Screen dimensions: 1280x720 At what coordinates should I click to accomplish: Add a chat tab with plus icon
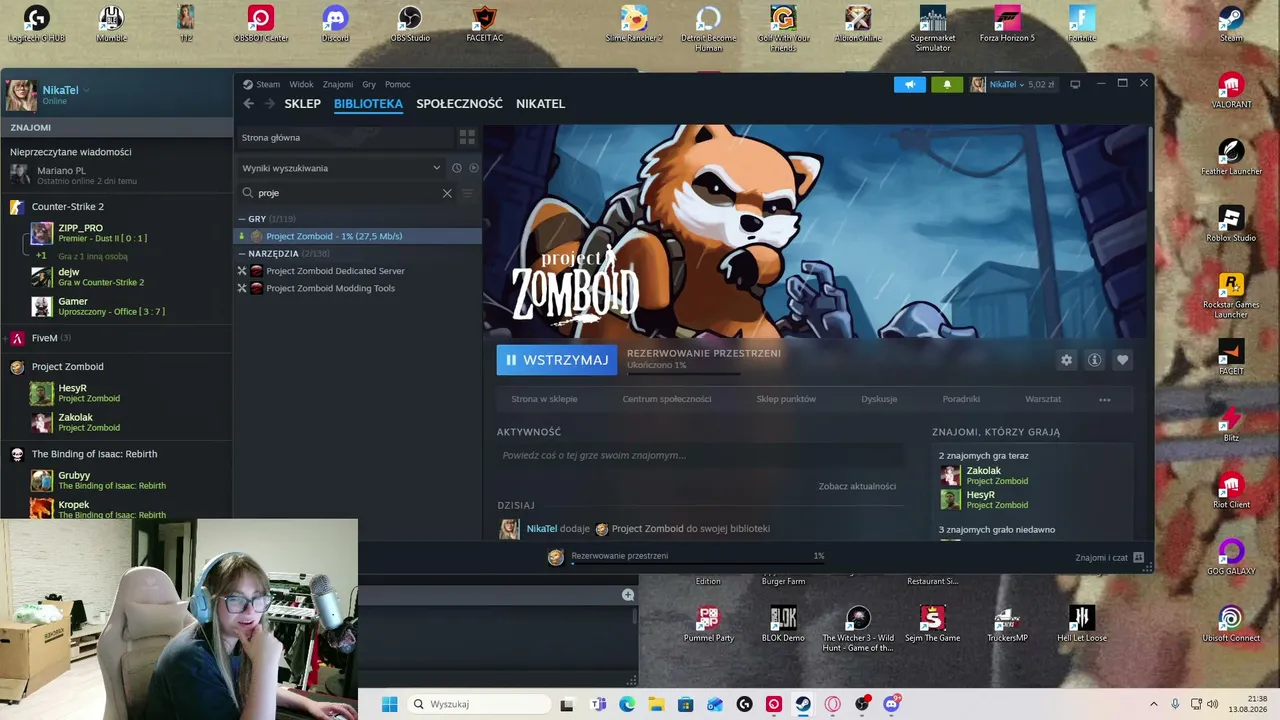click(628, 595)
